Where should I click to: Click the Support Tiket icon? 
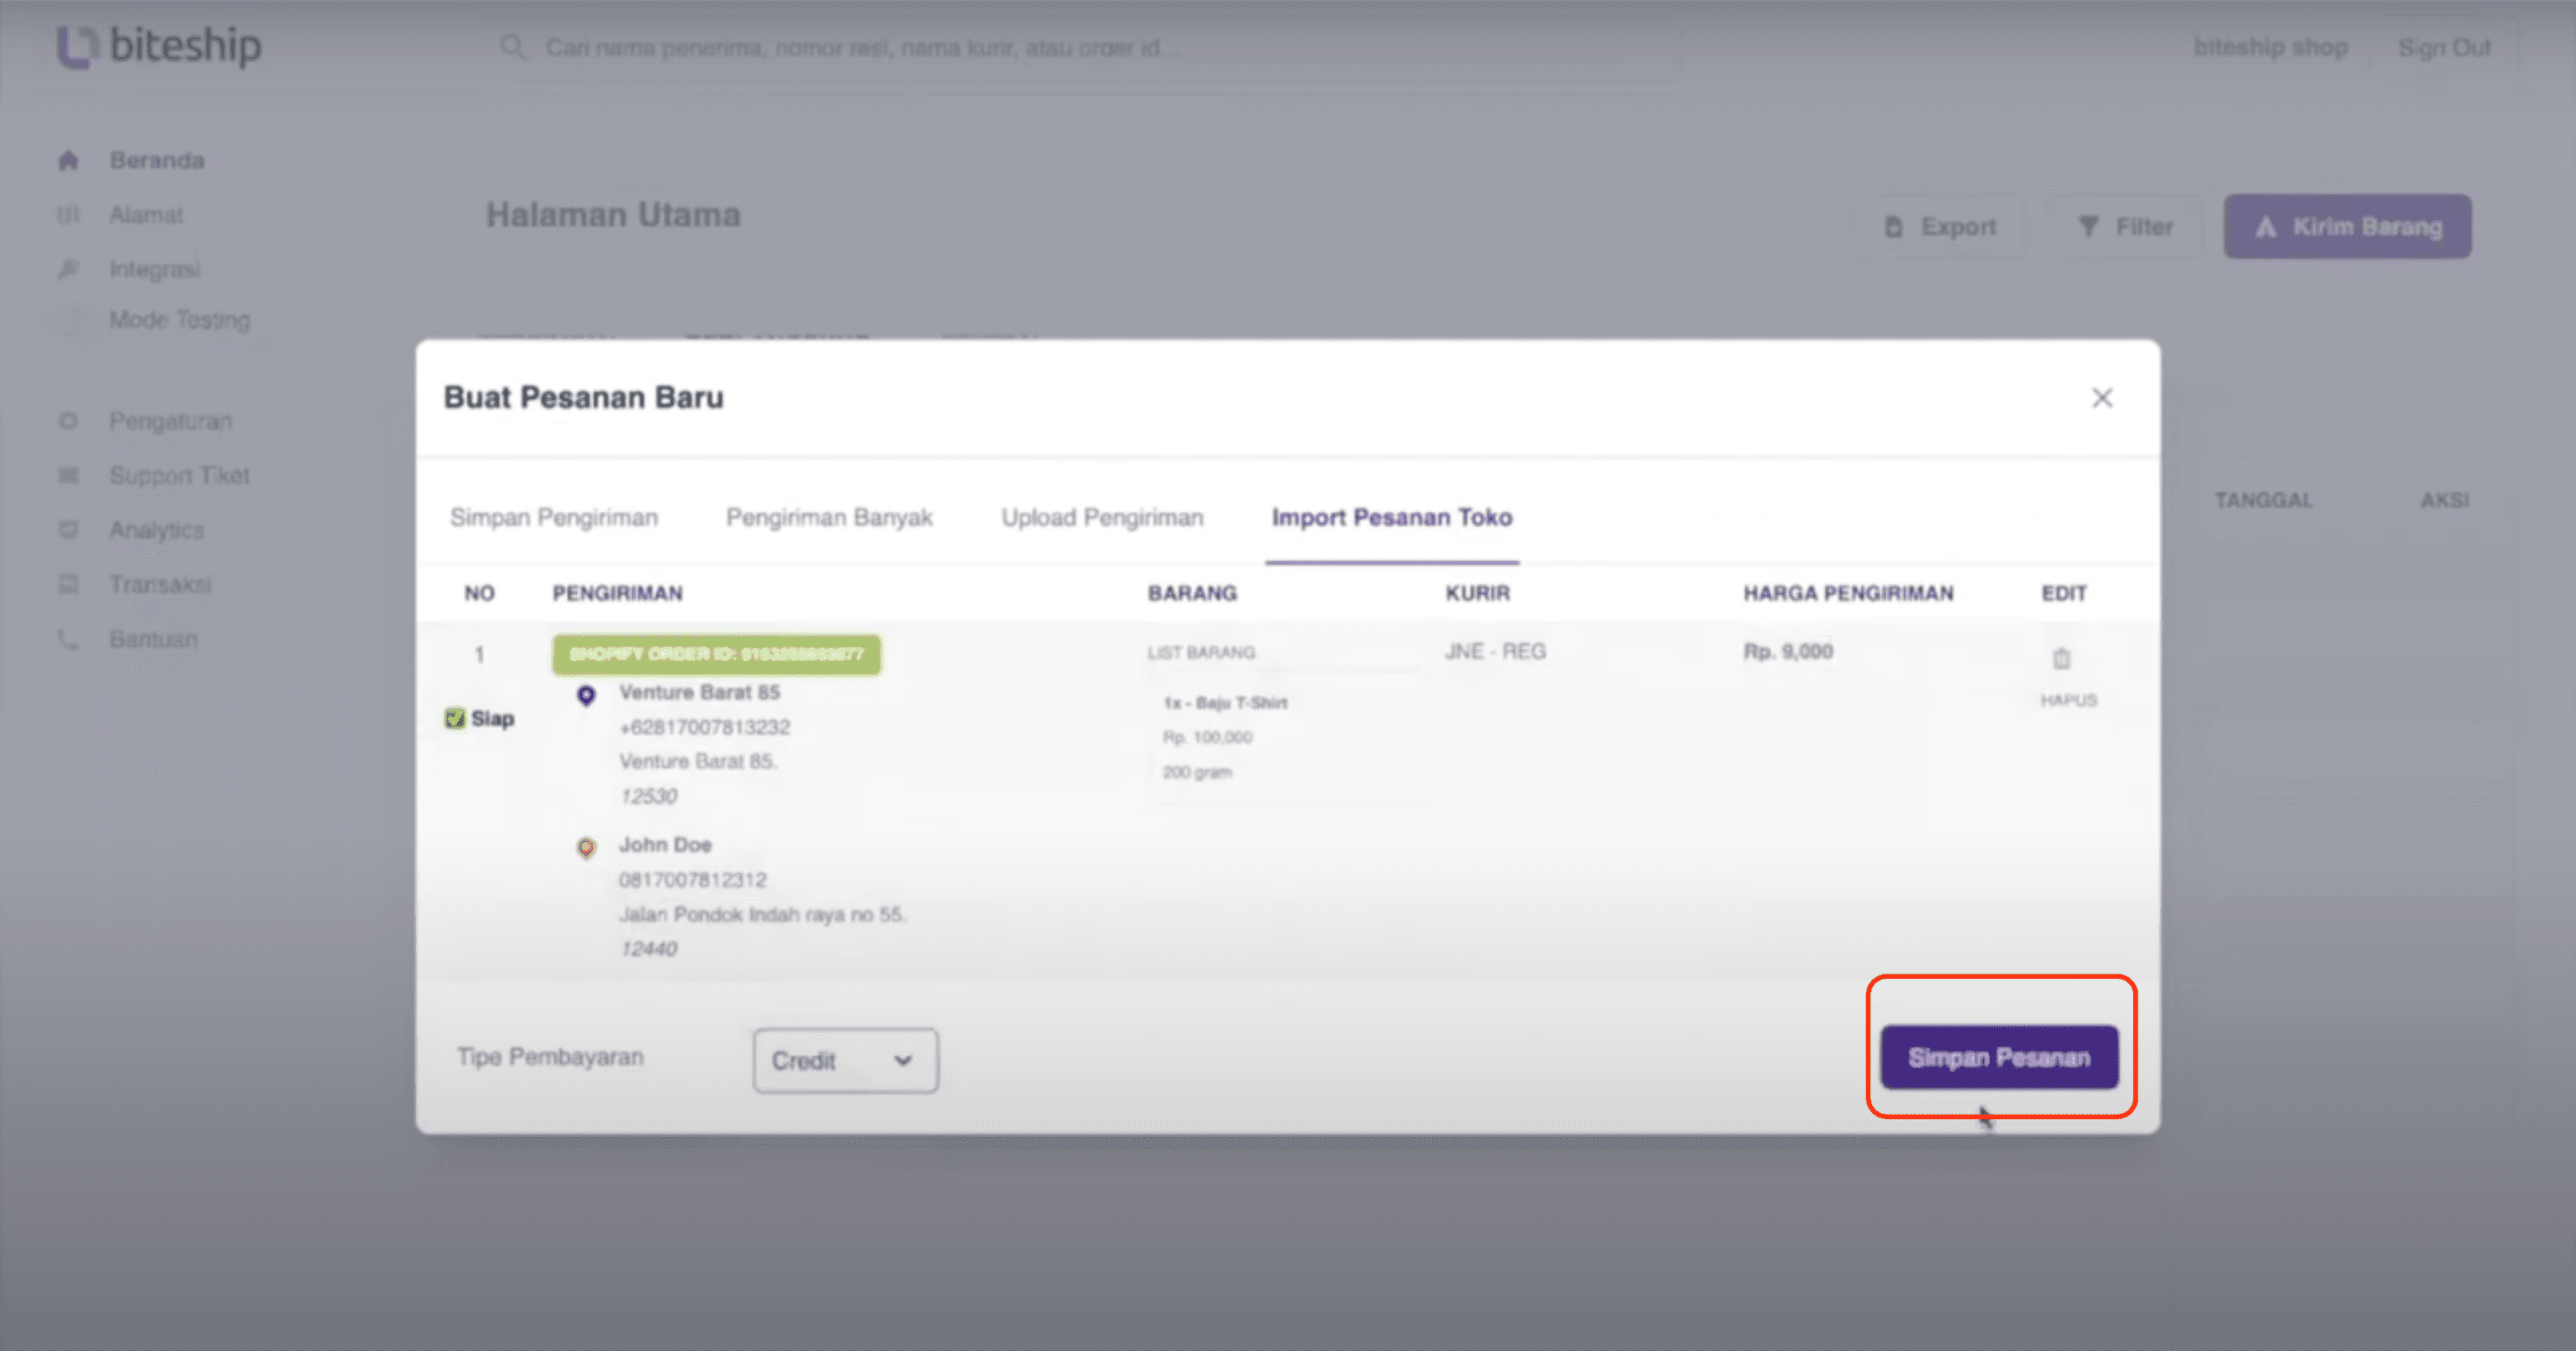click(x=68, y=475)
